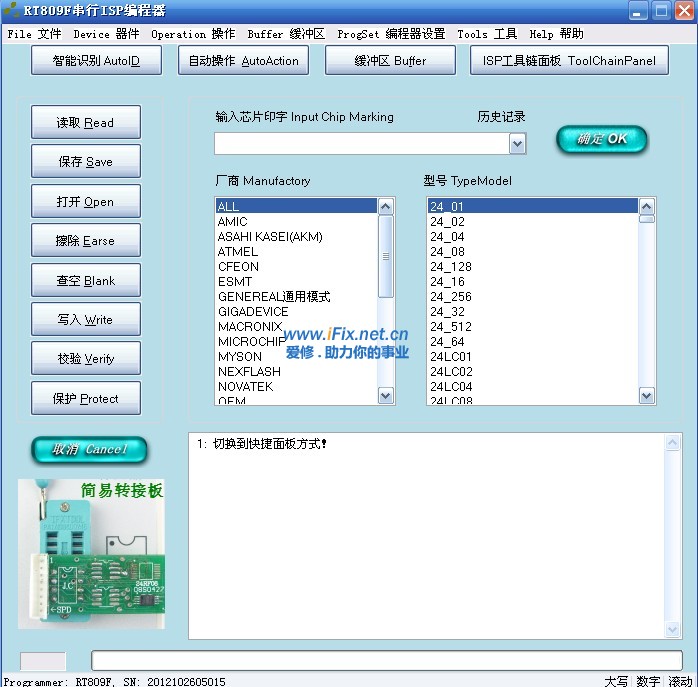
Task: Expand the chip marking history dropdown
Action: tap(517, 145)
